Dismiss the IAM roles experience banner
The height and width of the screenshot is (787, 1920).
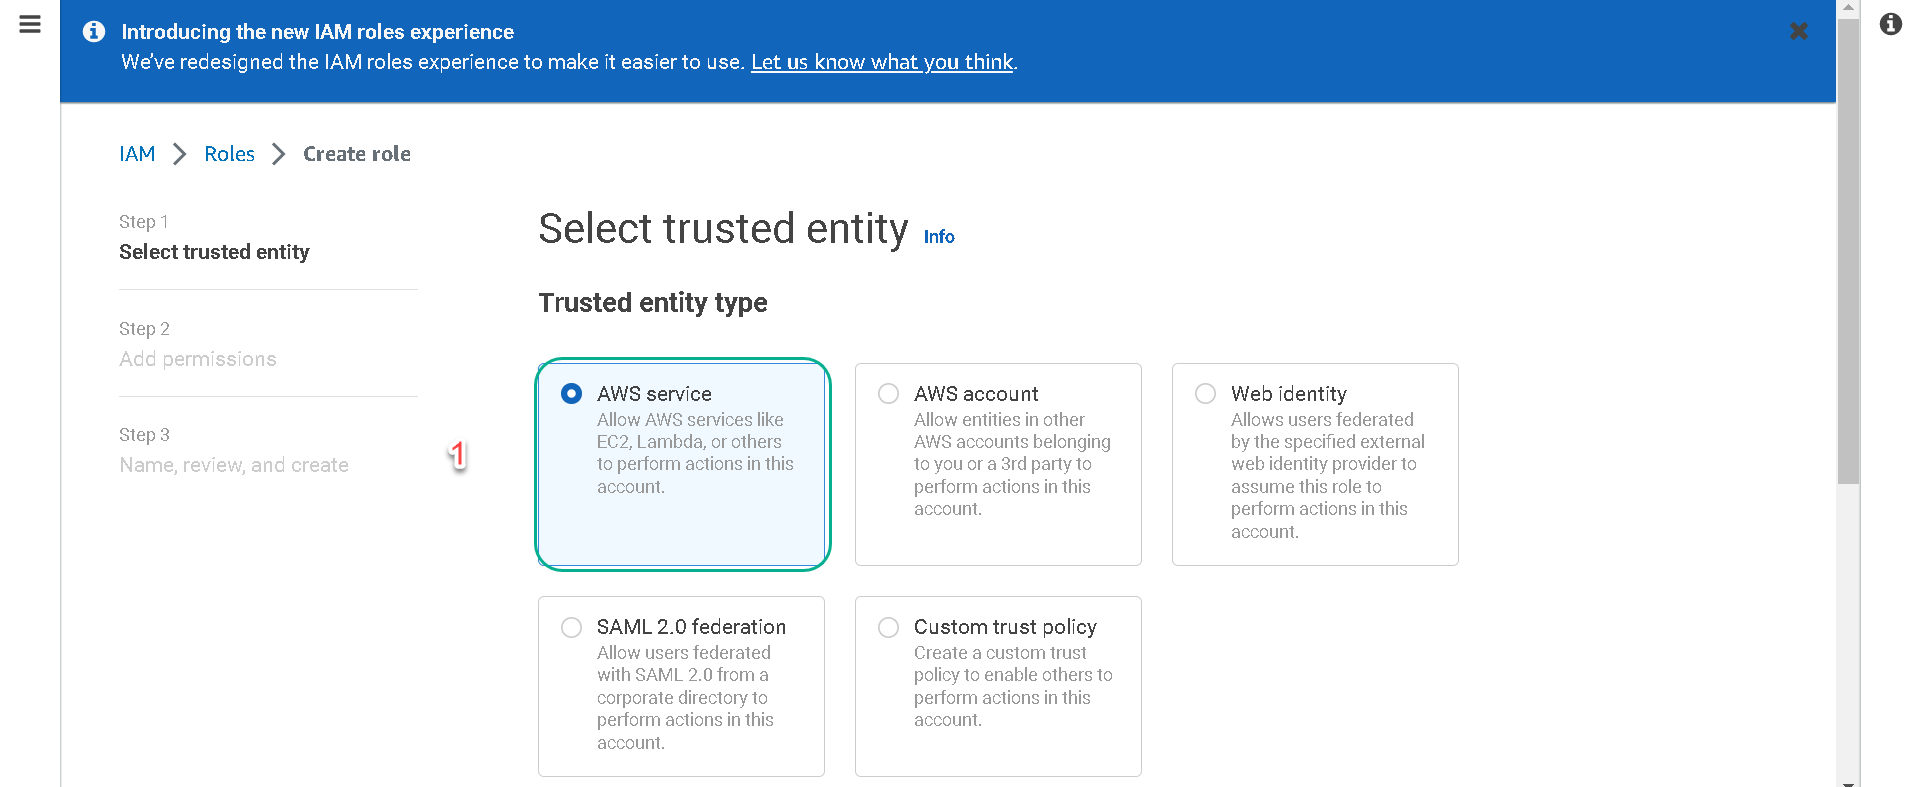pos(1798,31)
